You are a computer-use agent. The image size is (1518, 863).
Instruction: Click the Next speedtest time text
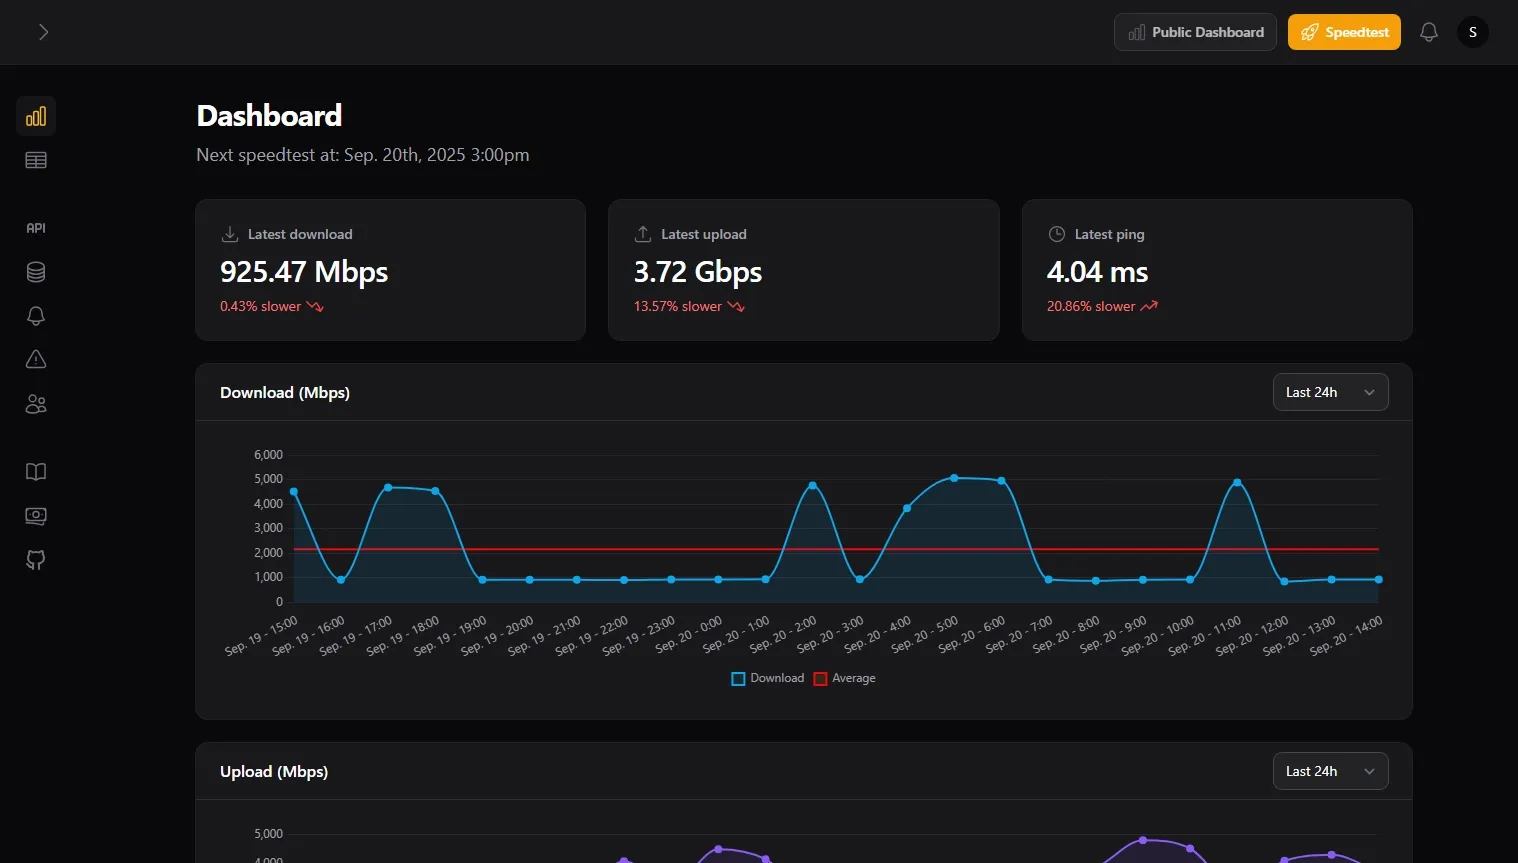(363, 155)
